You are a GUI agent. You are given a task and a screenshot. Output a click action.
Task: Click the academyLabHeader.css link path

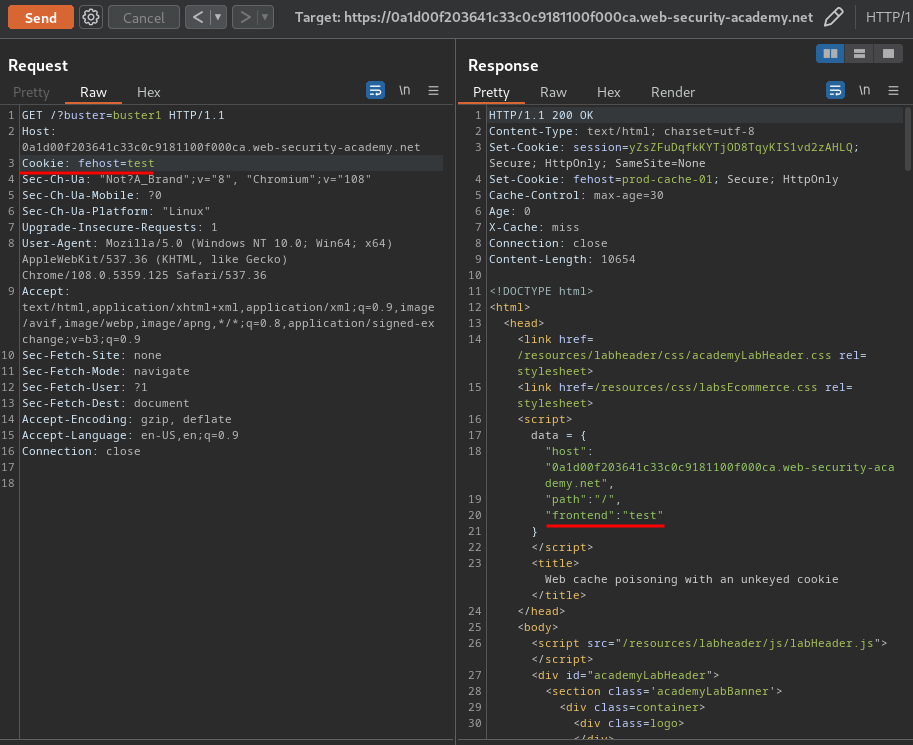tap(674, 355)
